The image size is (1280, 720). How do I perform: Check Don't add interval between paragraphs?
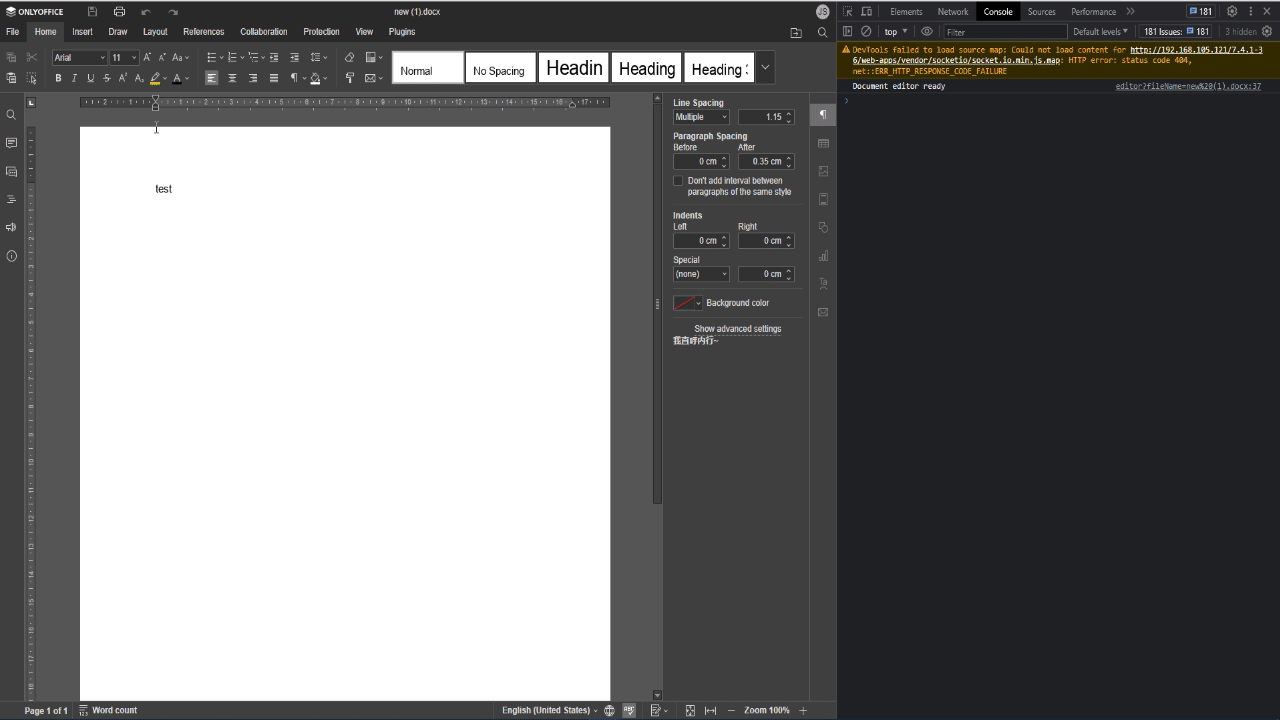coord(678,181)
